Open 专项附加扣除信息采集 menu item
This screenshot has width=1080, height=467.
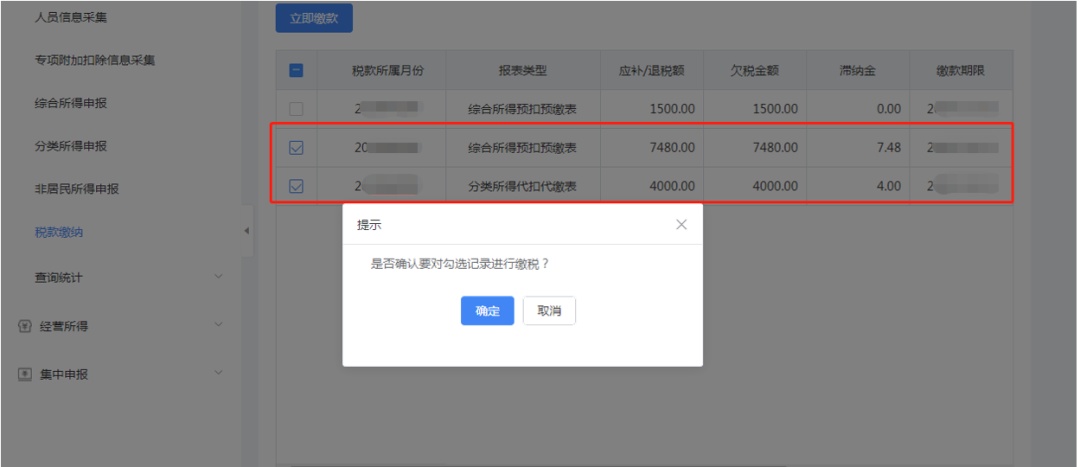pyautogui.click(x=95, y=61)
